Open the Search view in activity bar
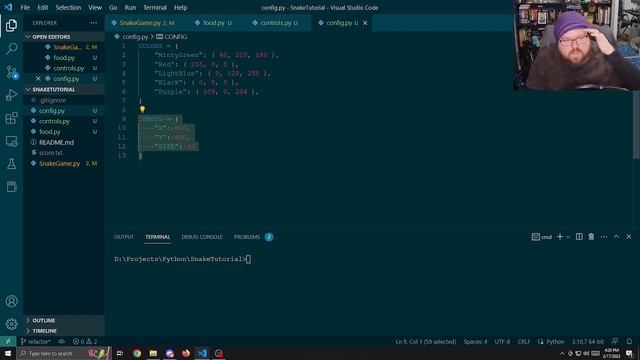640x360 pixels. pyautogui.click(x=11, y=49)
